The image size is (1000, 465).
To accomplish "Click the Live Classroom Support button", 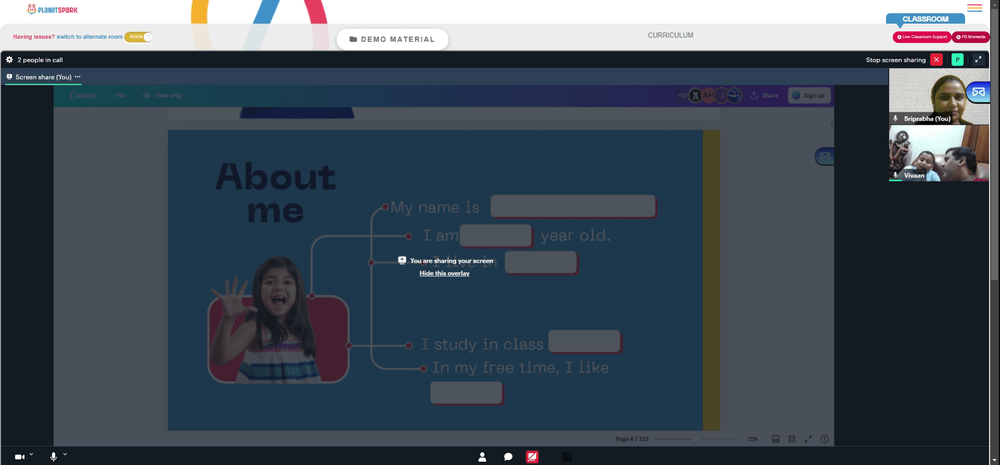I will click(922, 37).
